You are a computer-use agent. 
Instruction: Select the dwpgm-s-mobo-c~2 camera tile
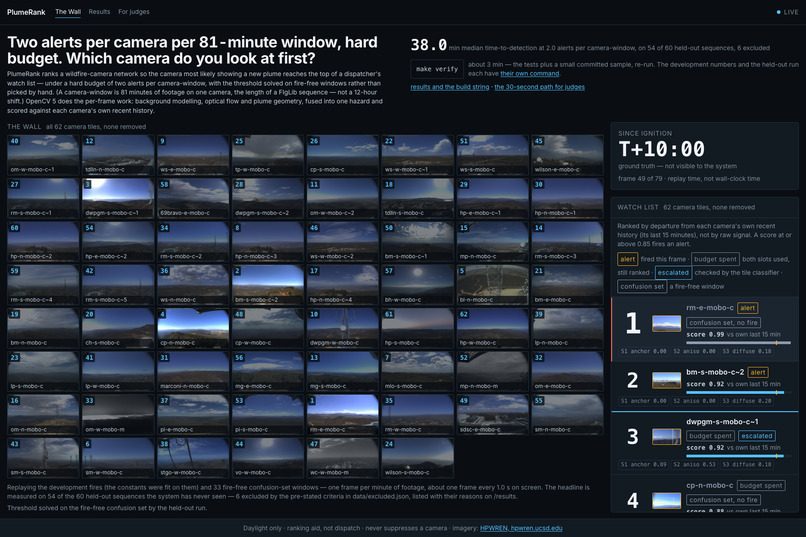[x=268, y=198]
